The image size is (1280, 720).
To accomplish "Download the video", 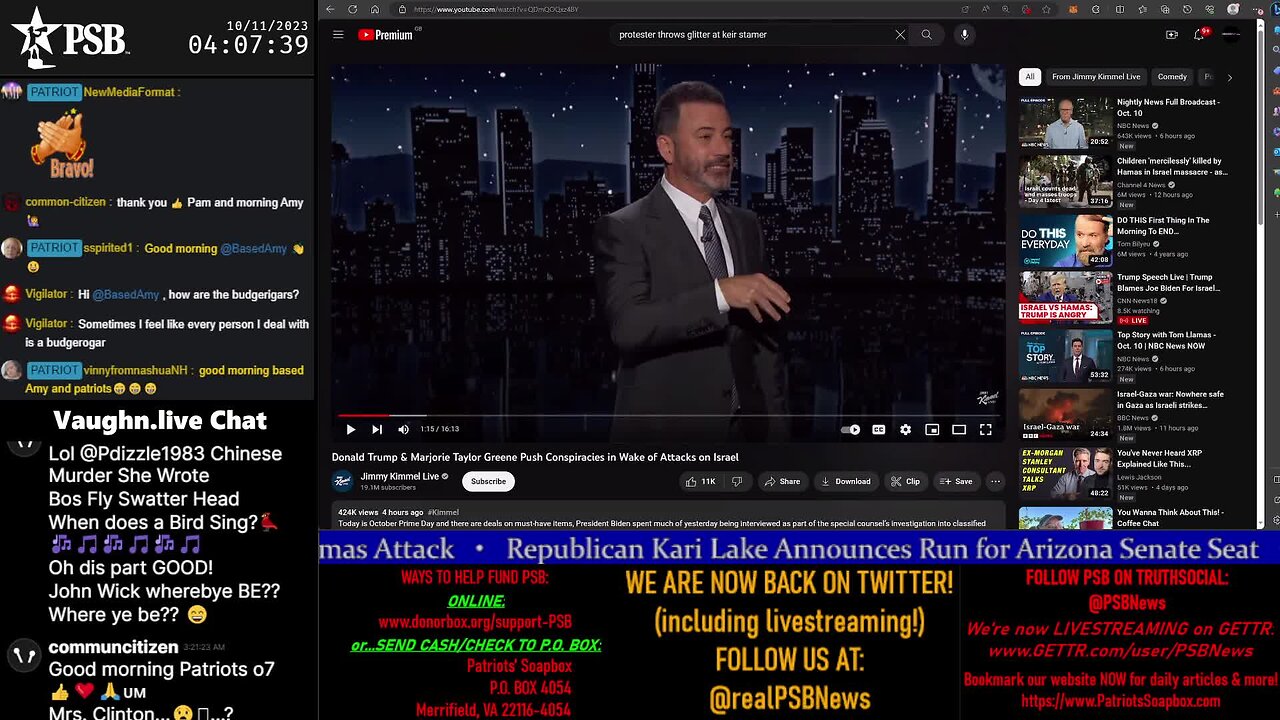I will pyautogui.click(x=845, y=481).
